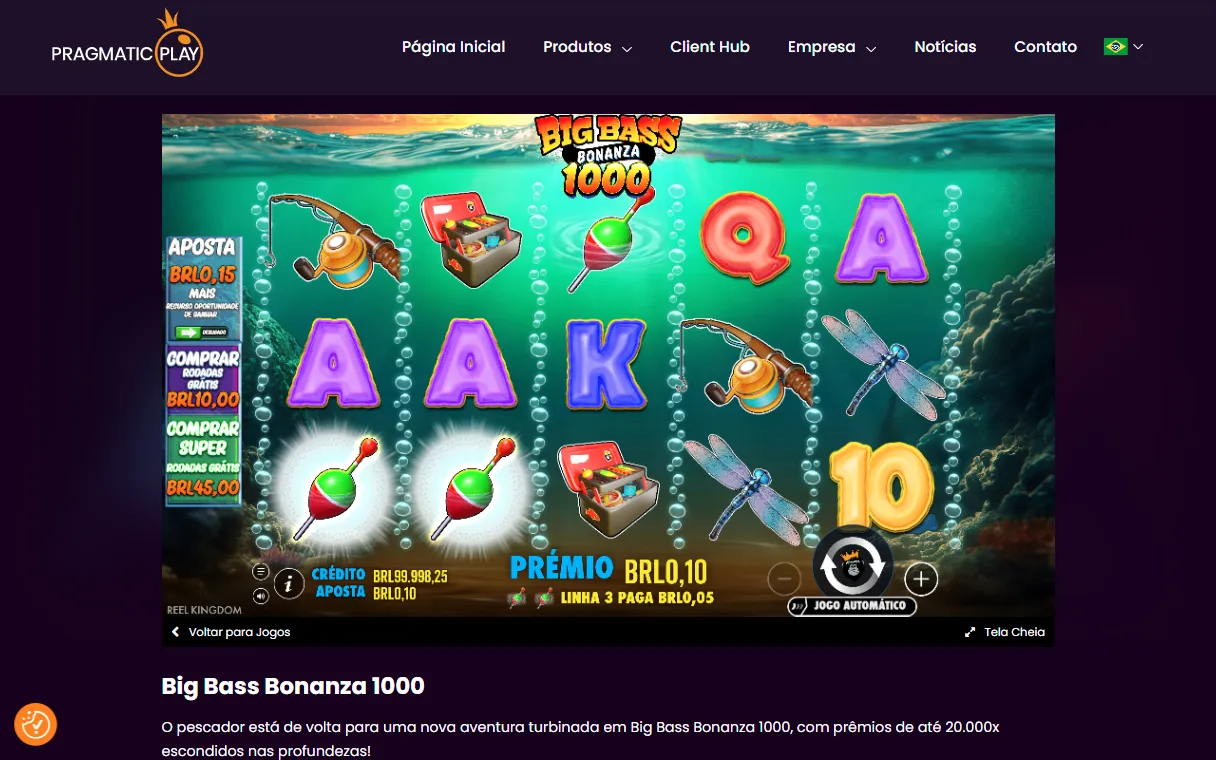Image resolution: width=1216 pixels, height=760 pixels.
Task: Open the orange cookie consent badge icon
Action: [x=35, y=724]
